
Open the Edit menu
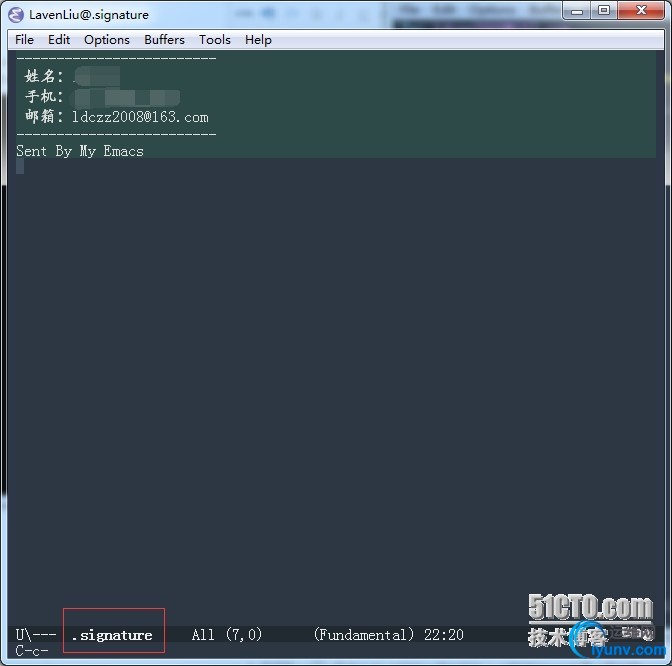tap(59, 40)
